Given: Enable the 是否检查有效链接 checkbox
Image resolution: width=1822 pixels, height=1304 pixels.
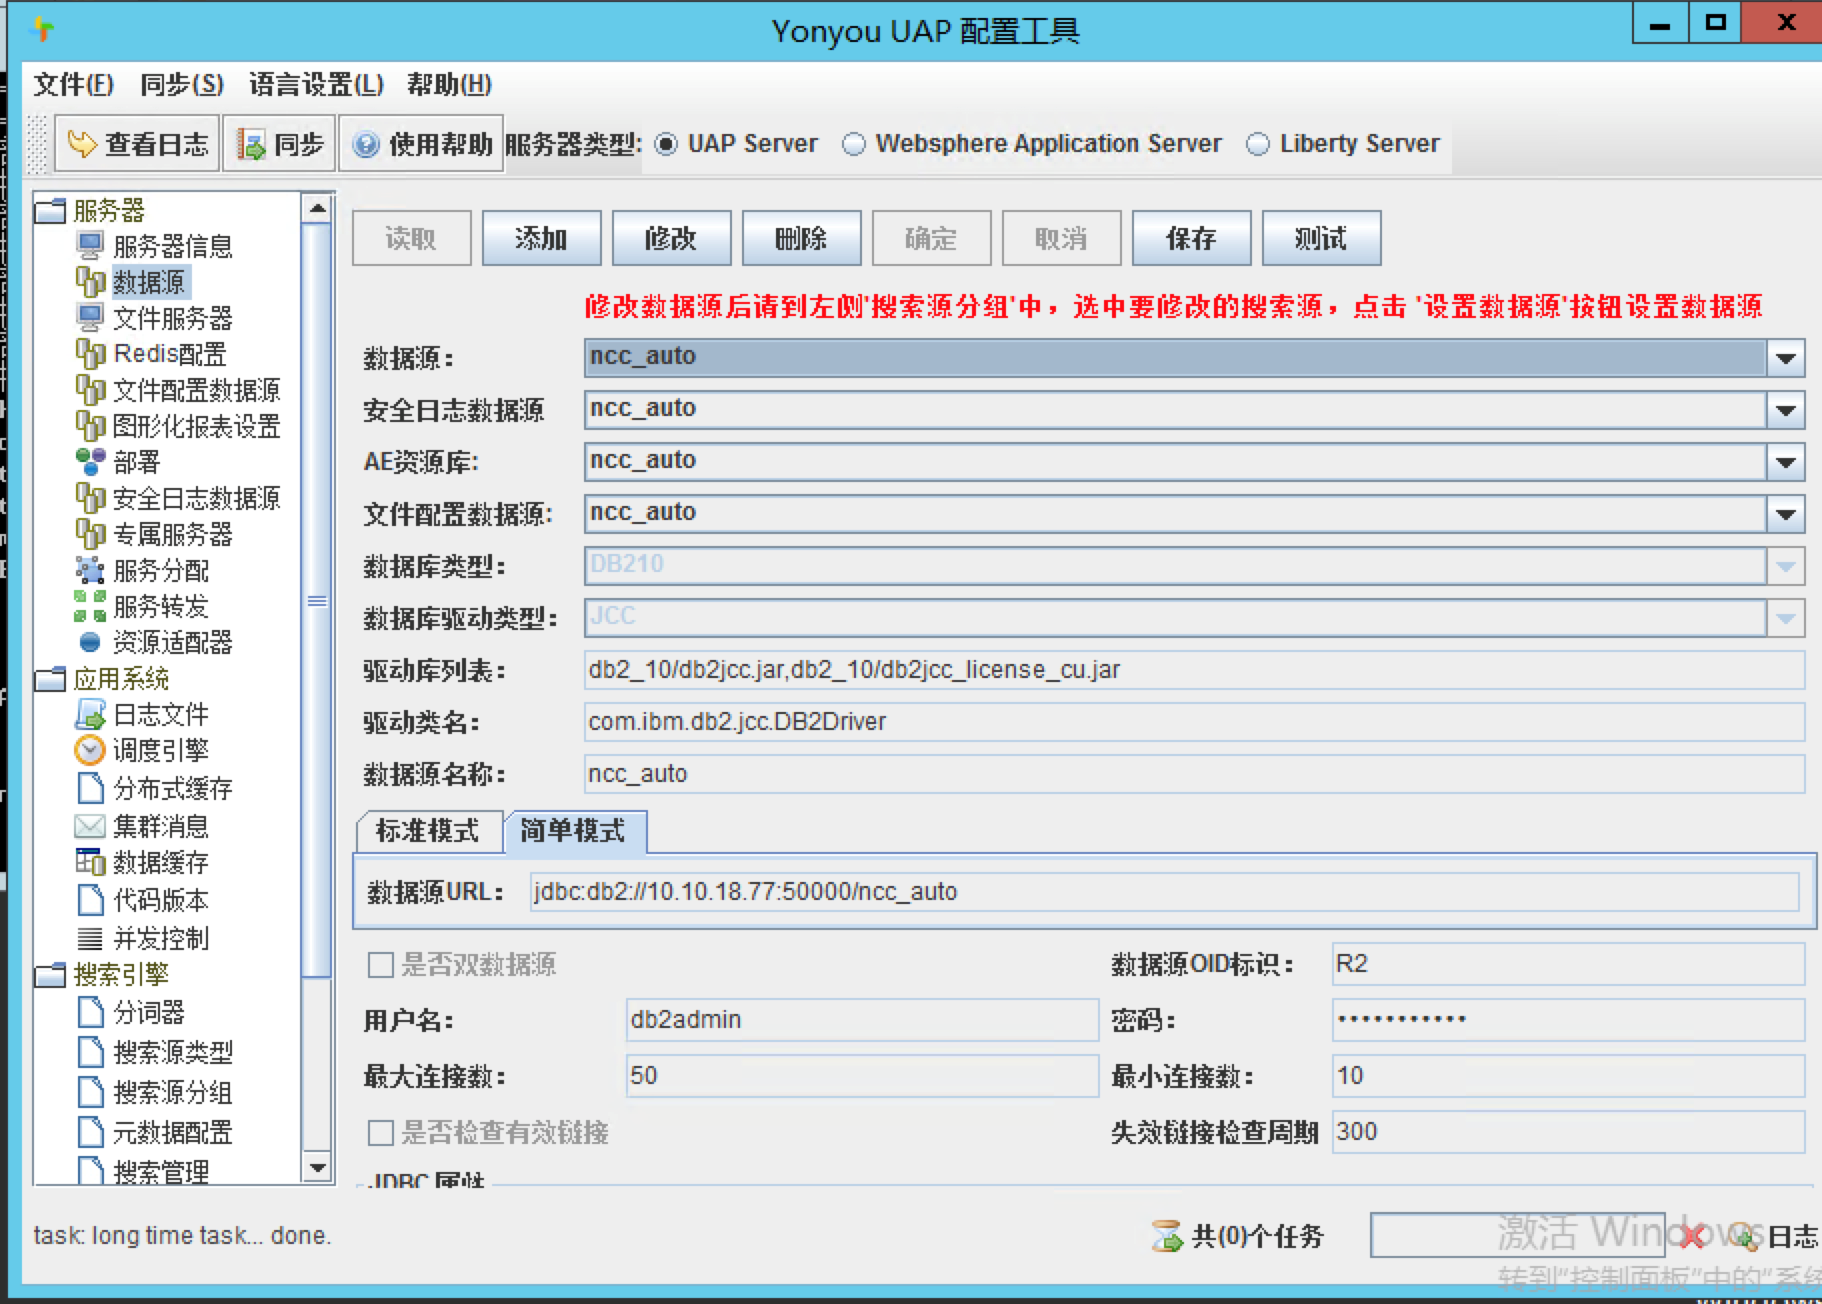Looking at the screenshot, I should pos(381,1133).
